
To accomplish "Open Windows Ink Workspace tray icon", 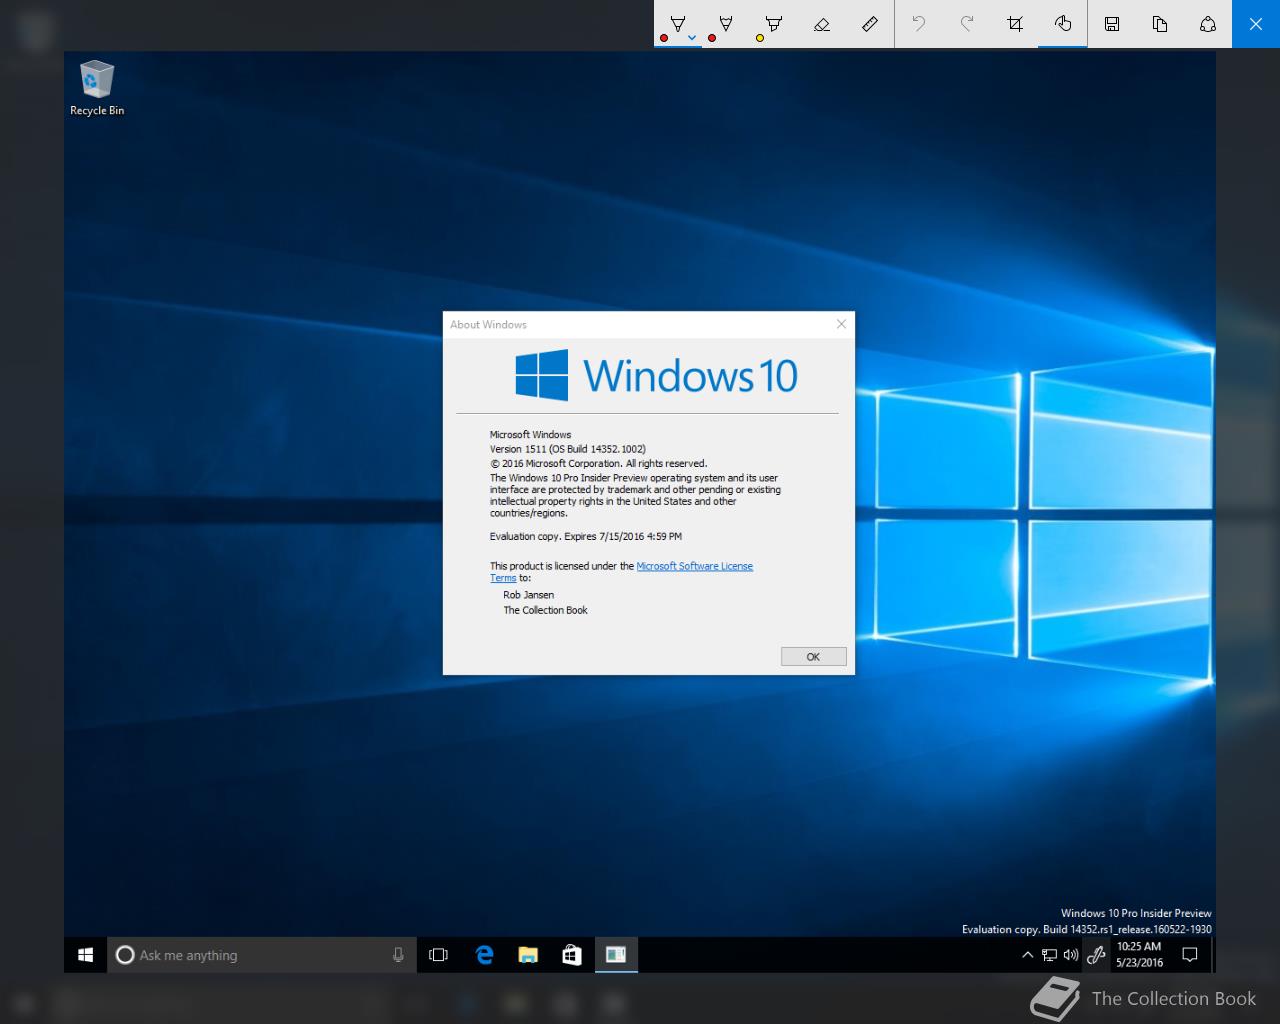I will (1096, 955).
